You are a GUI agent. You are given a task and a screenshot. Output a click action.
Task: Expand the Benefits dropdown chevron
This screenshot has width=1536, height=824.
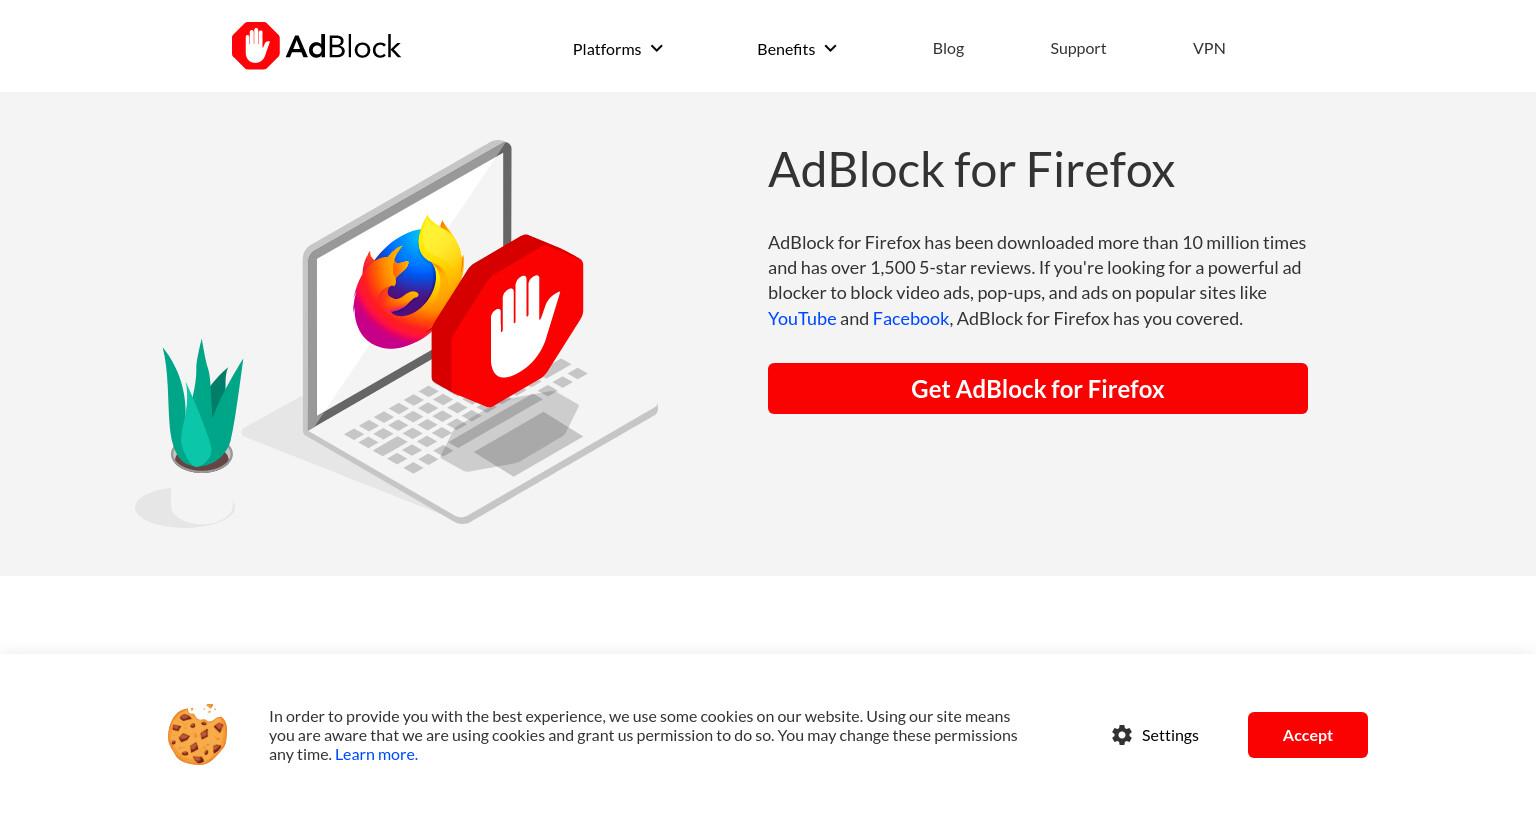[830, 48]
